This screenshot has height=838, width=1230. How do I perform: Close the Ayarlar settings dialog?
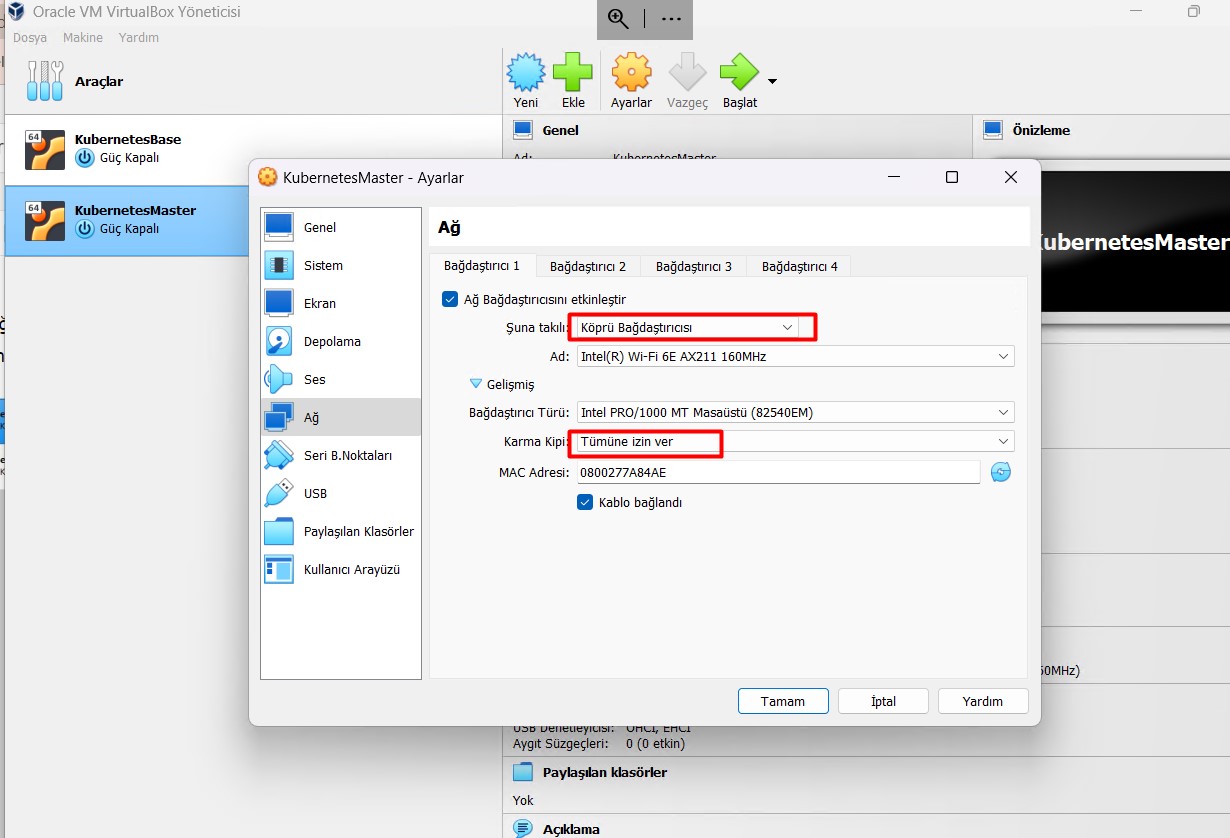(x=1011, y=177)
